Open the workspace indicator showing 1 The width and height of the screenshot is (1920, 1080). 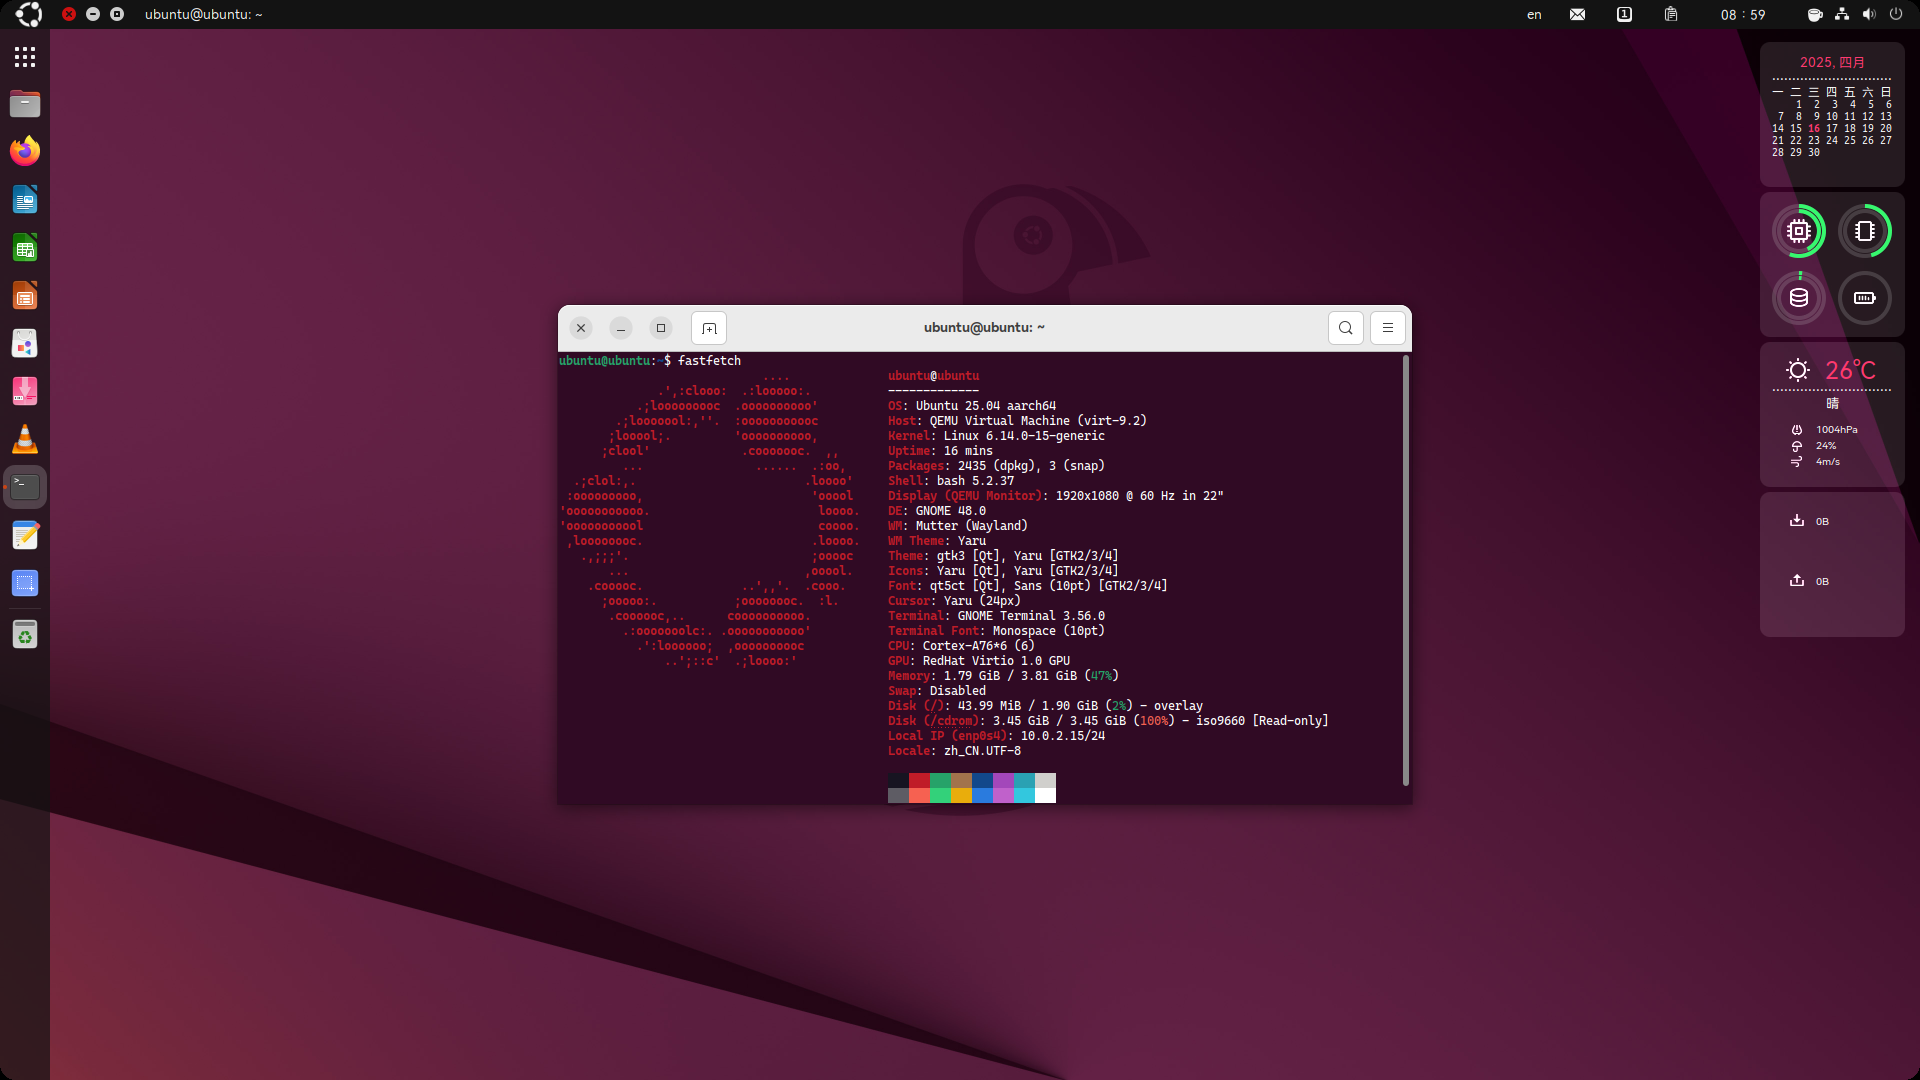point(1624,14)
